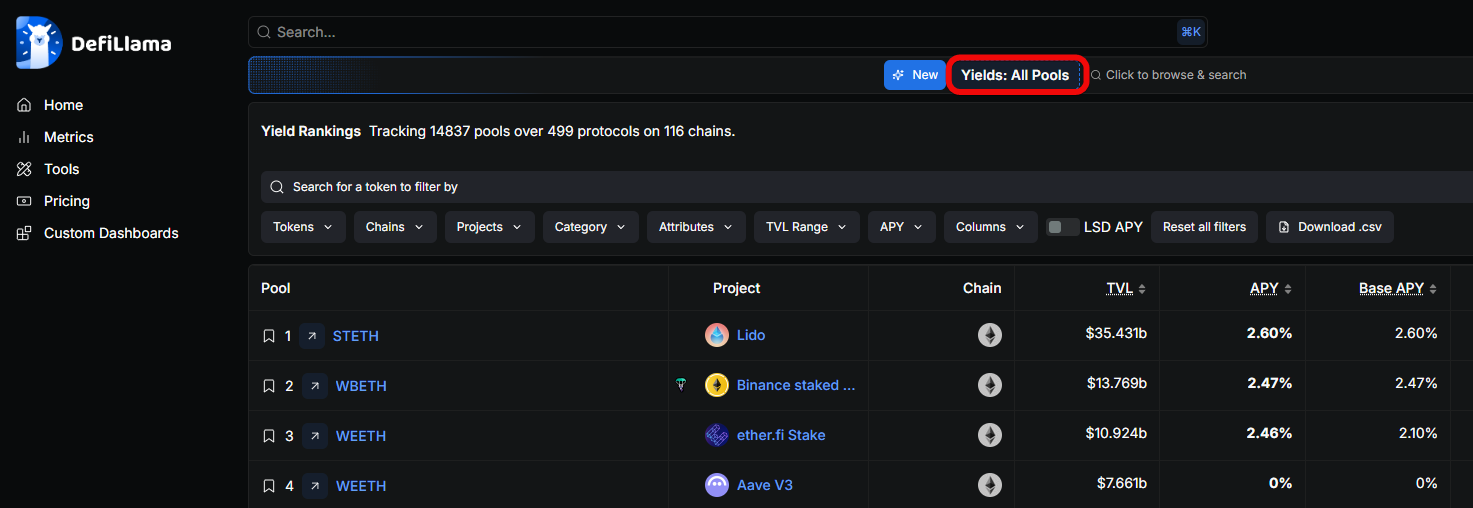
Task: Expand the TVL Range dropdown
Action: click(x=806, y=227)
